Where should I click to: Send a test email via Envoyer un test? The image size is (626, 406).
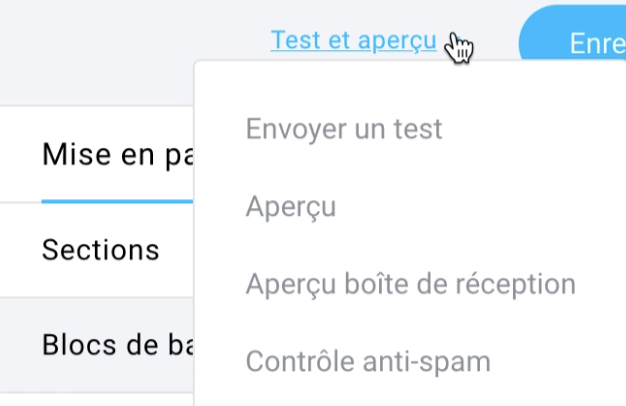coord(344,129)
